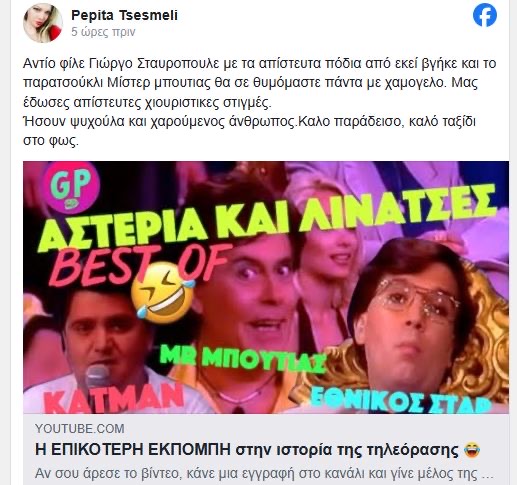Image resolution: width=517 pixels, height=485 pixels.
Task: Click the 'Αν σου άρεσε το βίντεο' description
Action: [x=263, y=473]
